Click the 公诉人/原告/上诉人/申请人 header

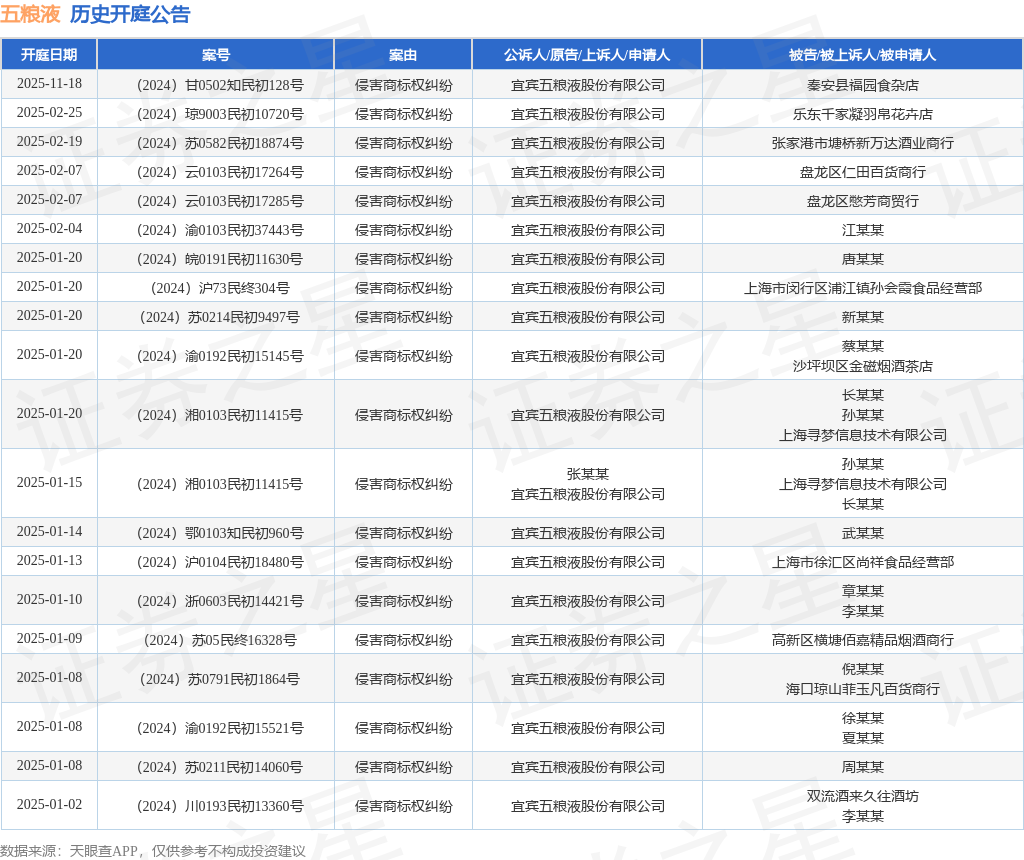(x=586, y=55)
